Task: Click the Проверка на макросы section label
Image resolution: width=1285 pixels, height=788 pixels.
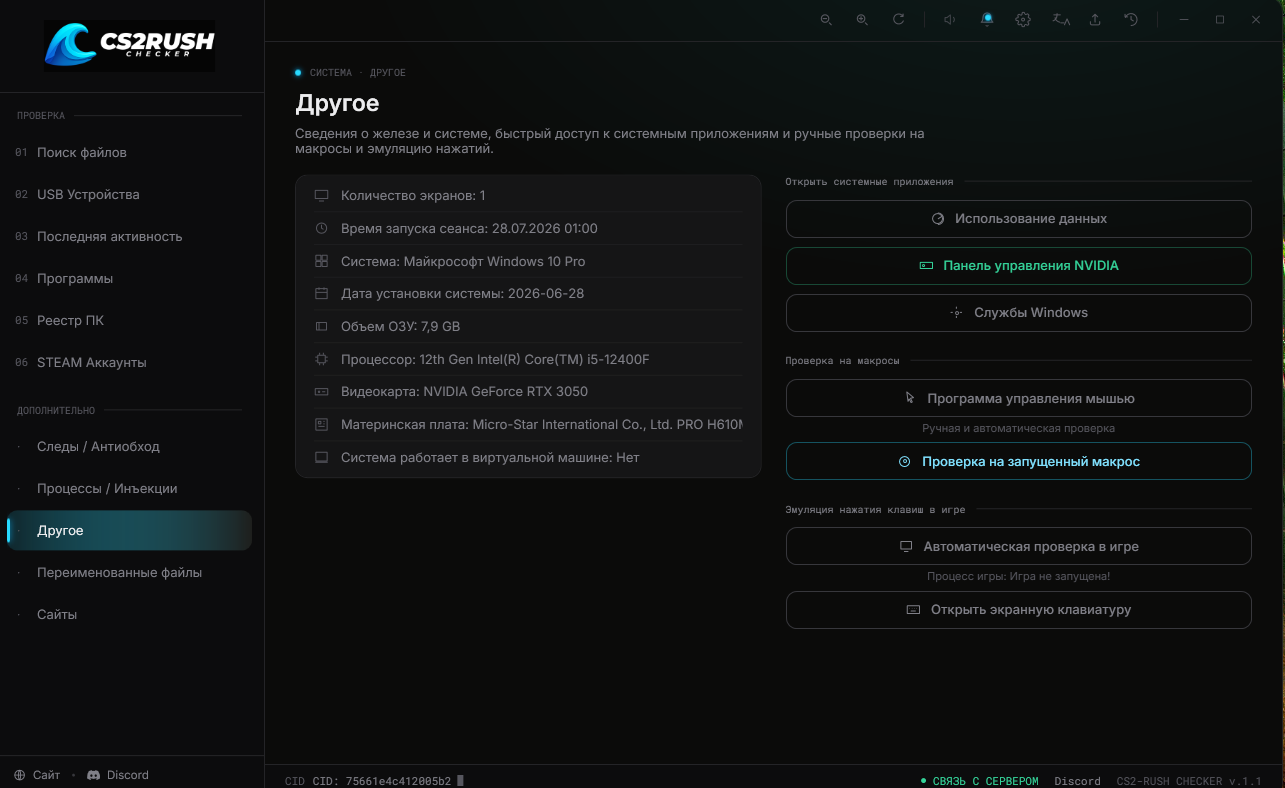Action: (842, 360)
